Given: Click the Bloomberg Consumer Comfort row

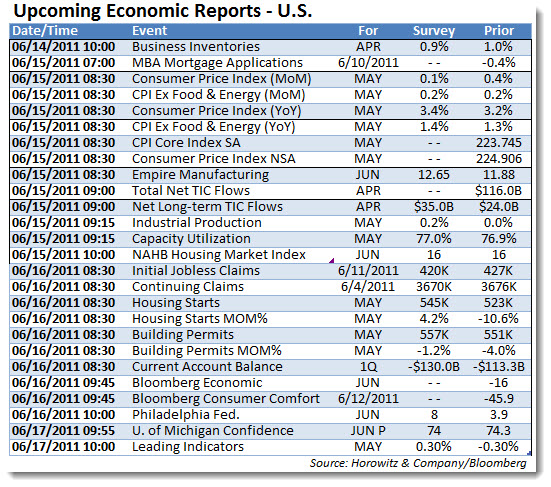Looking at the screenshot, I should (270, 399).
